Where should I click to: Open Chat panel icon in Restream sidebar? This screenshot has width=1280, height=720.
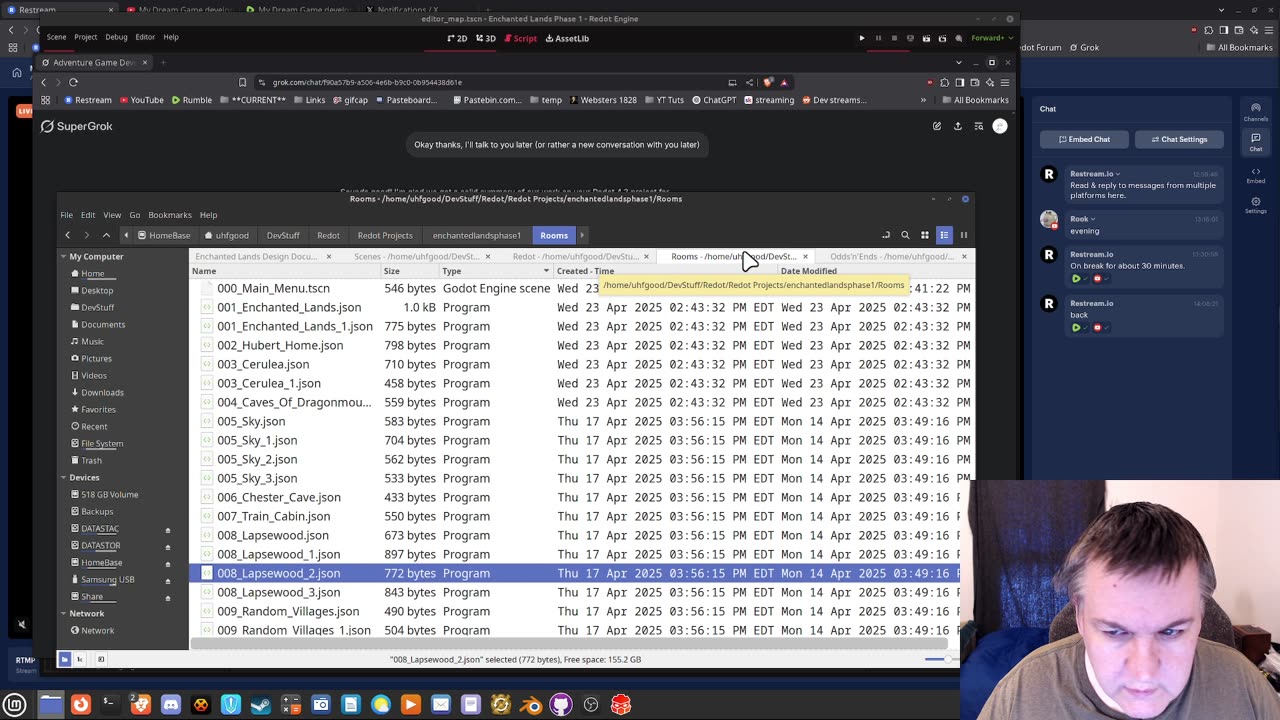1256,142
